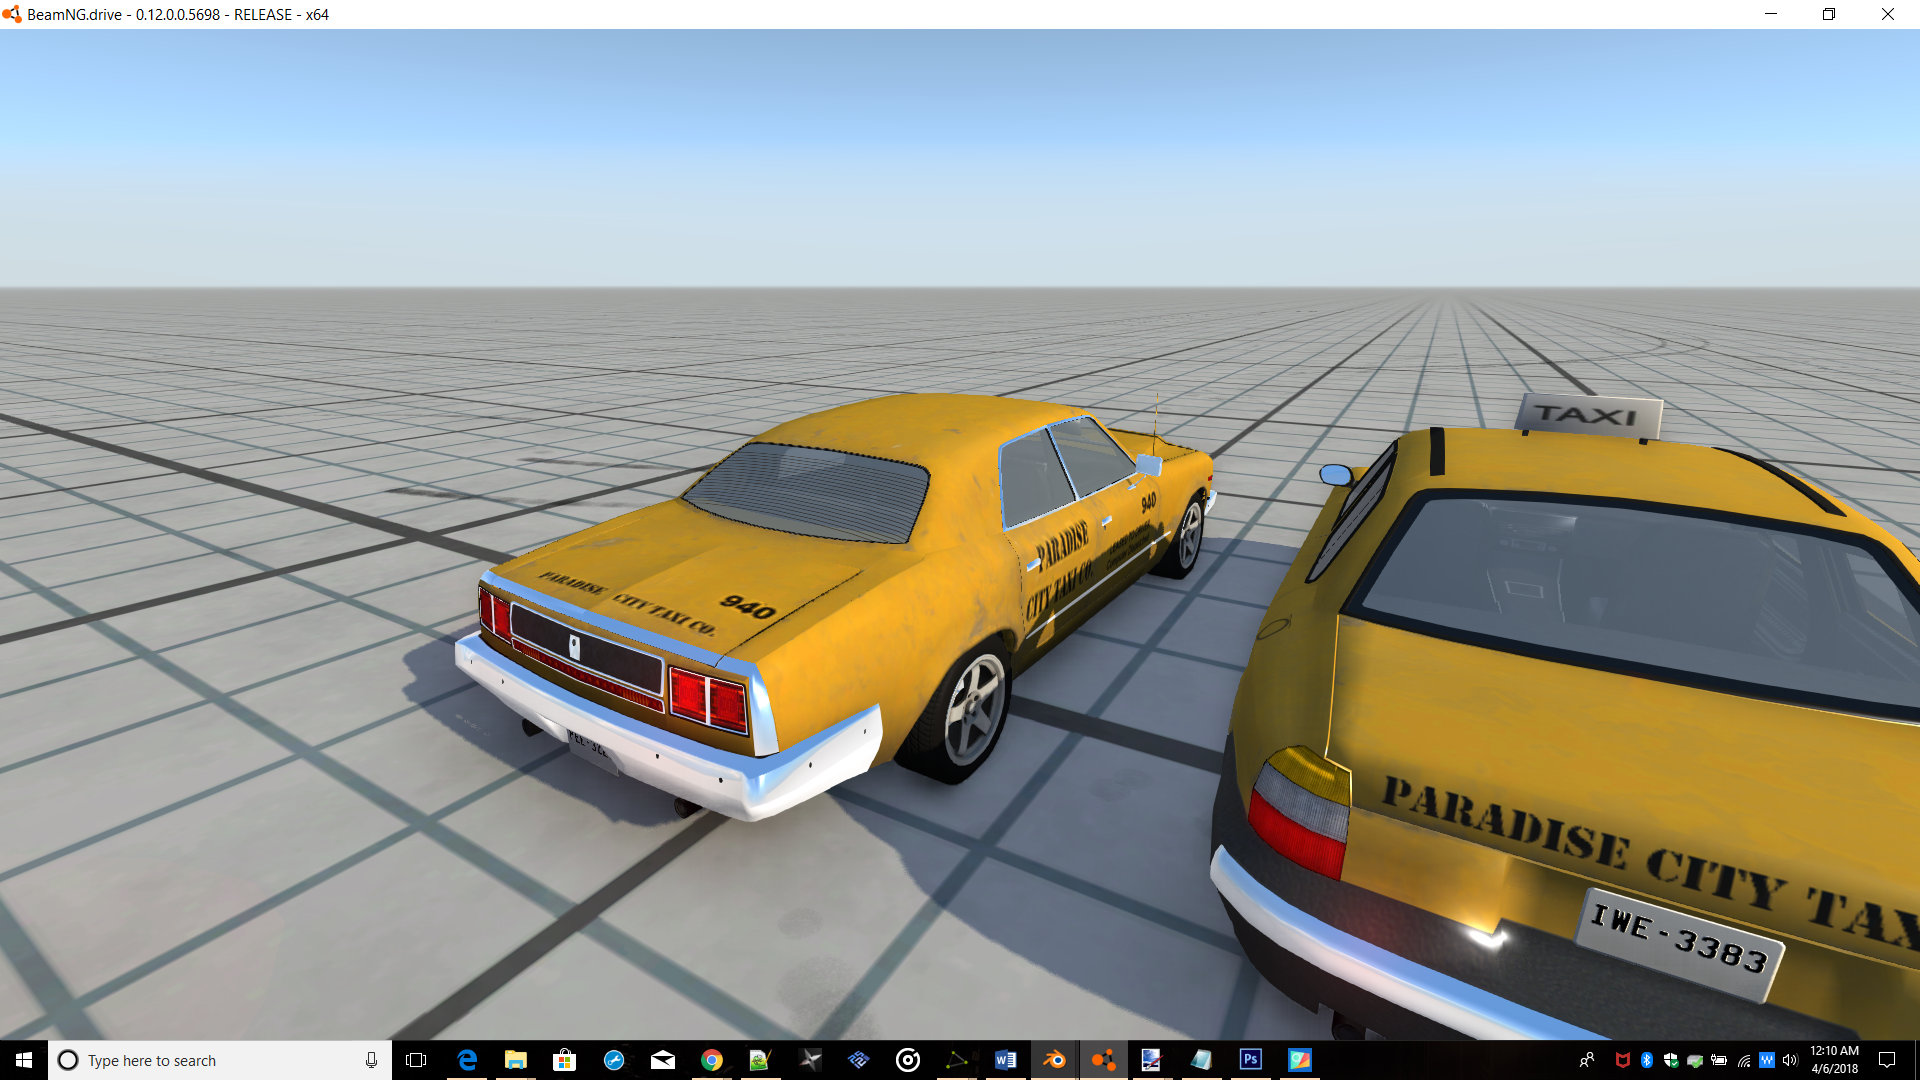Open the Wi-Fi network tray icon
This screenshot has height=1080, width=1920.
[1744, 1060]
